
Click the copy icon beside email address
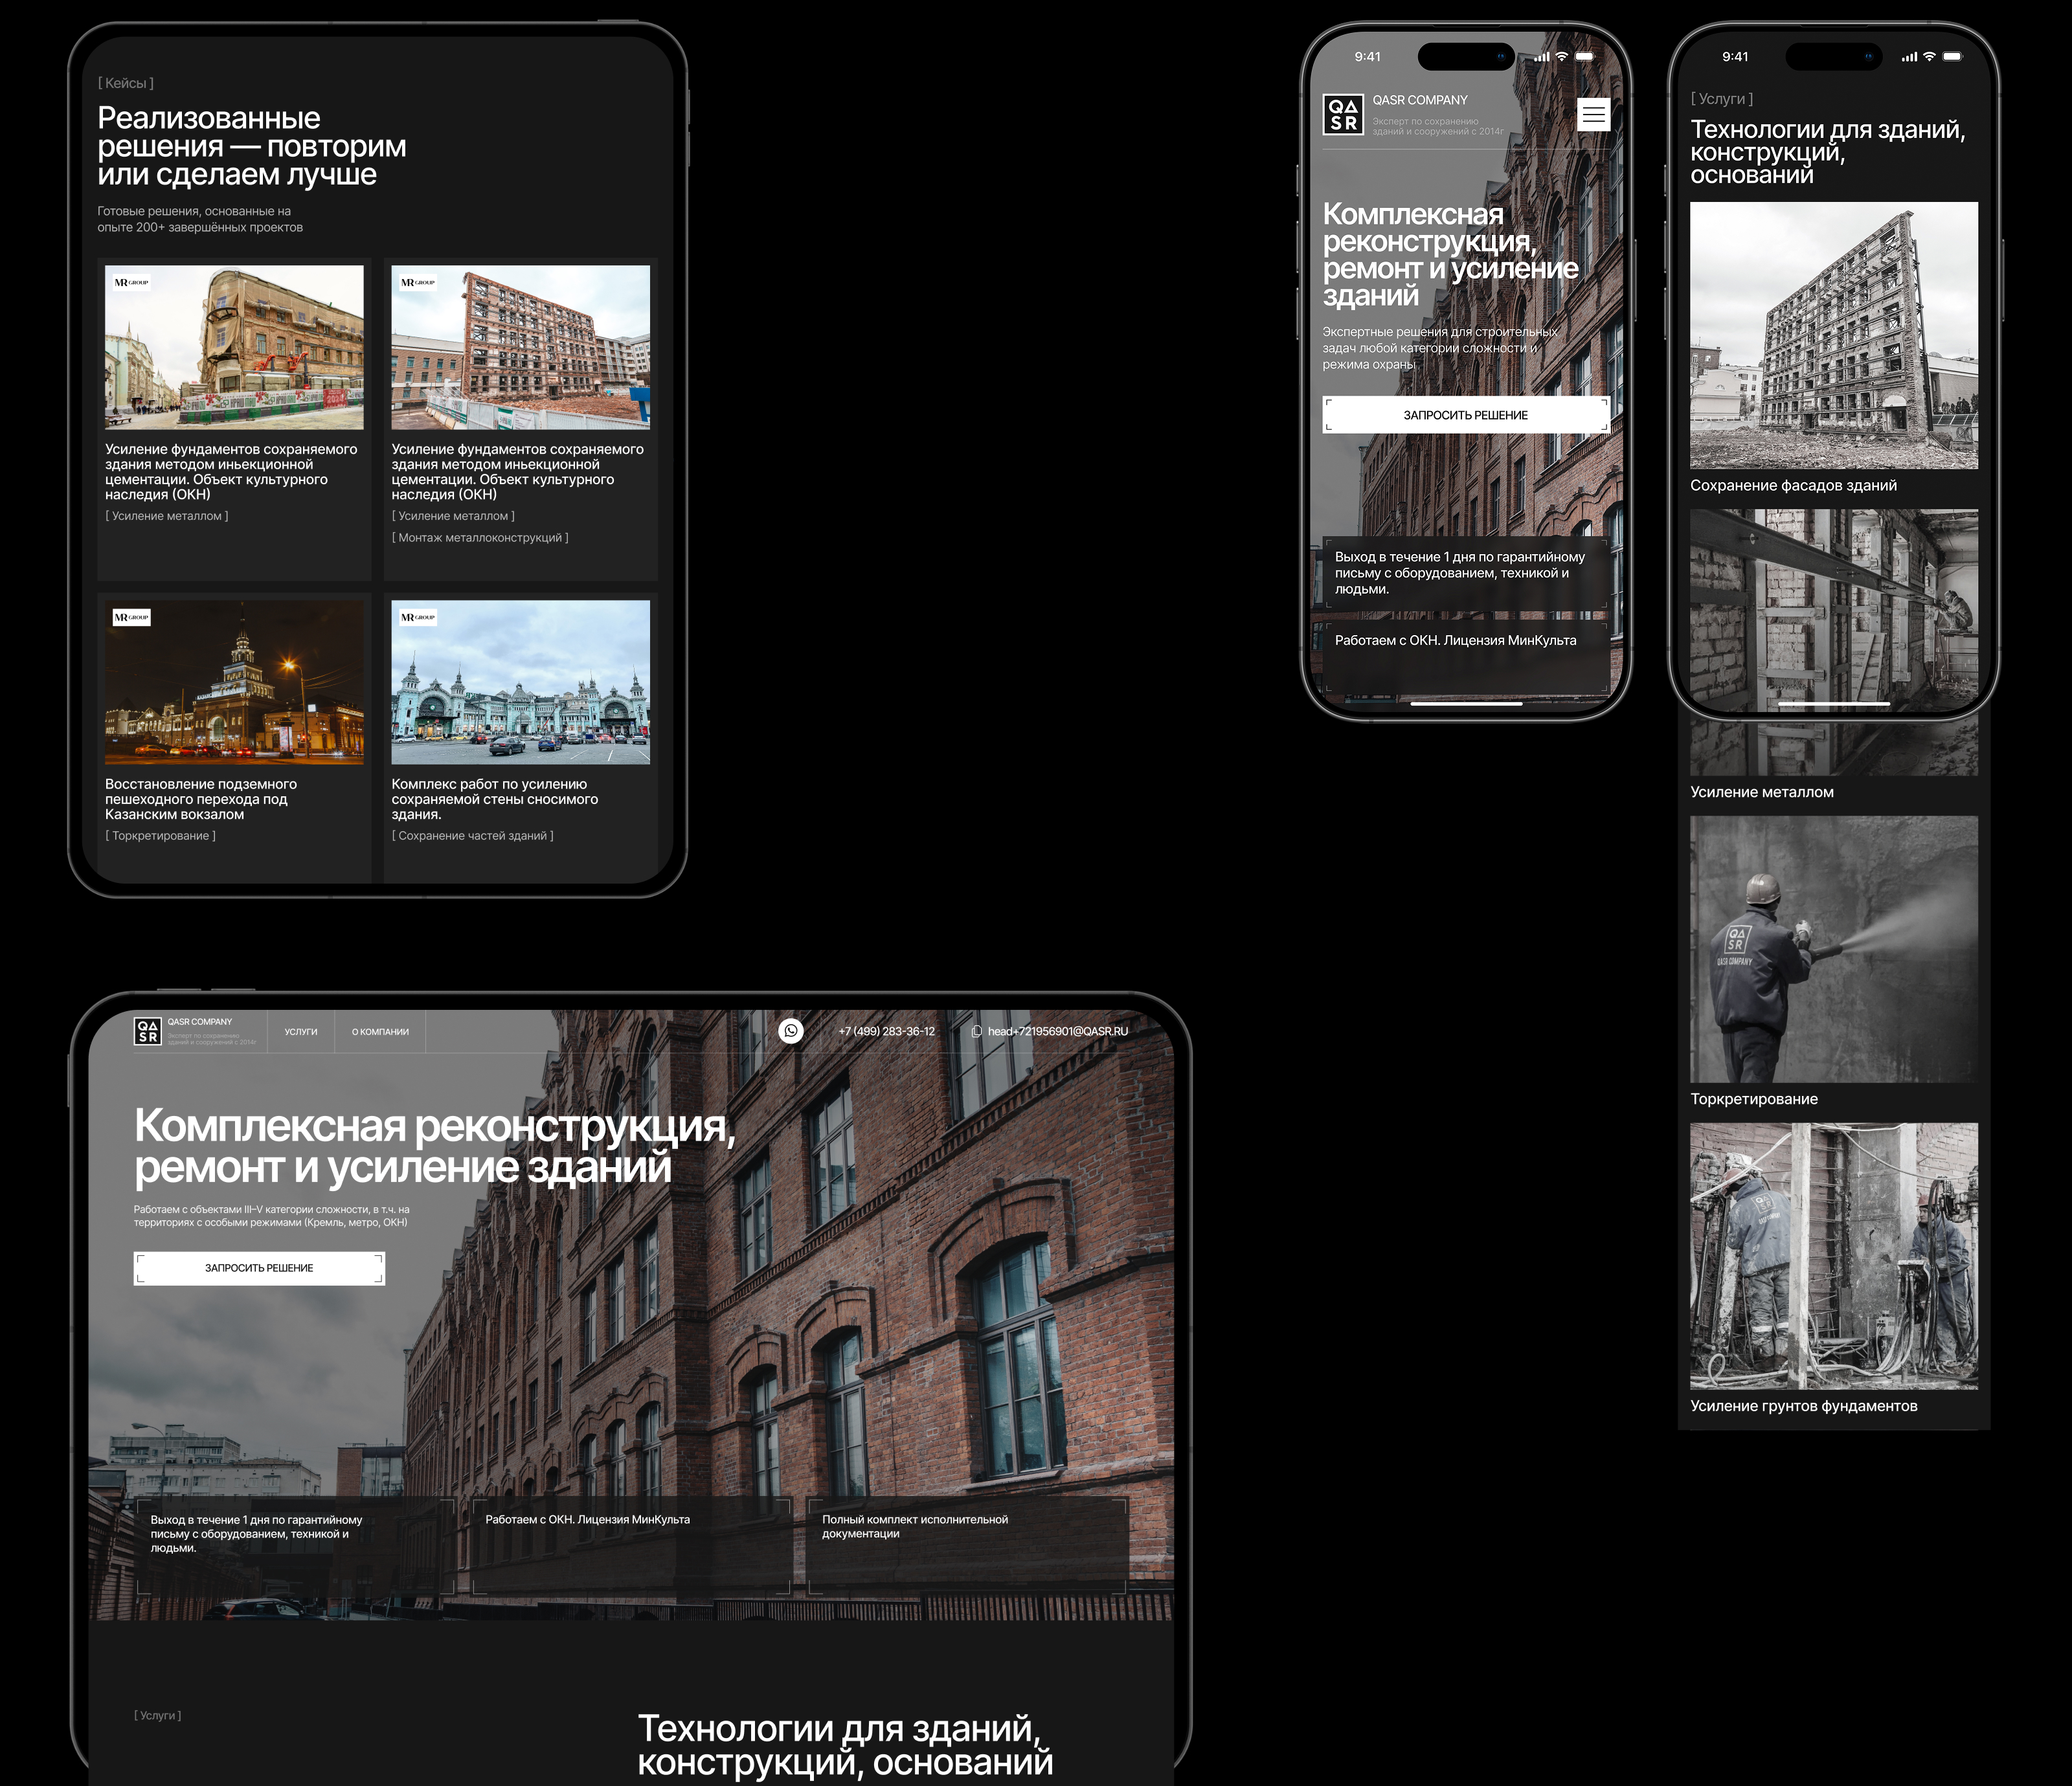(x=976, y=1031)
